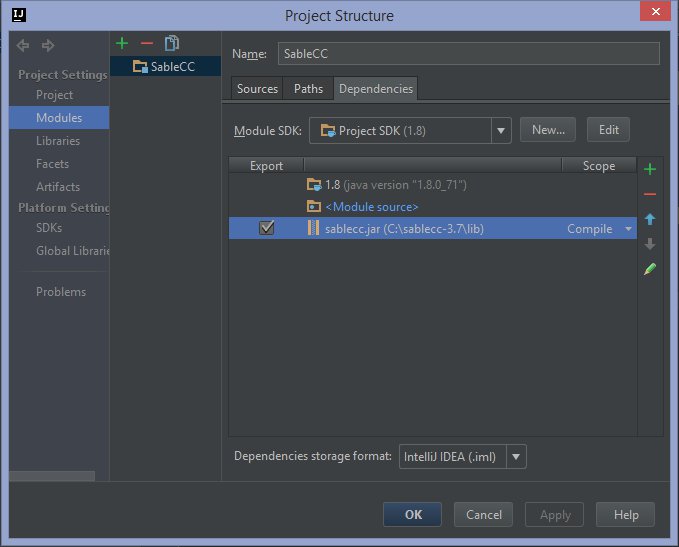Move dependency up with blue arrow
This screenshot has width=679, height=547.
[x=650, y=219]
